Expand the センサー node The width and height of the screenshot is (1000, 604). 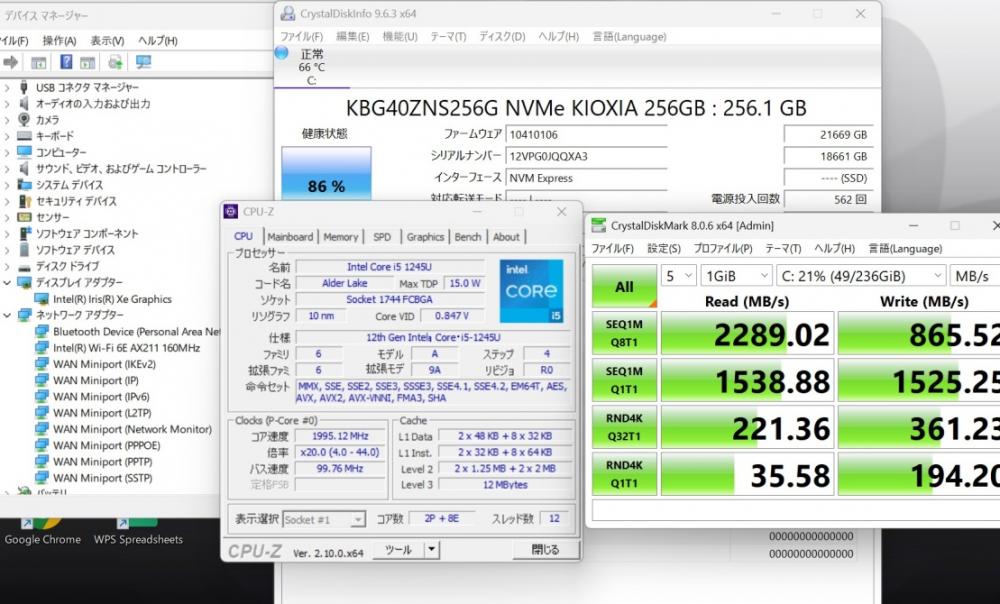(x=7, y=217)
